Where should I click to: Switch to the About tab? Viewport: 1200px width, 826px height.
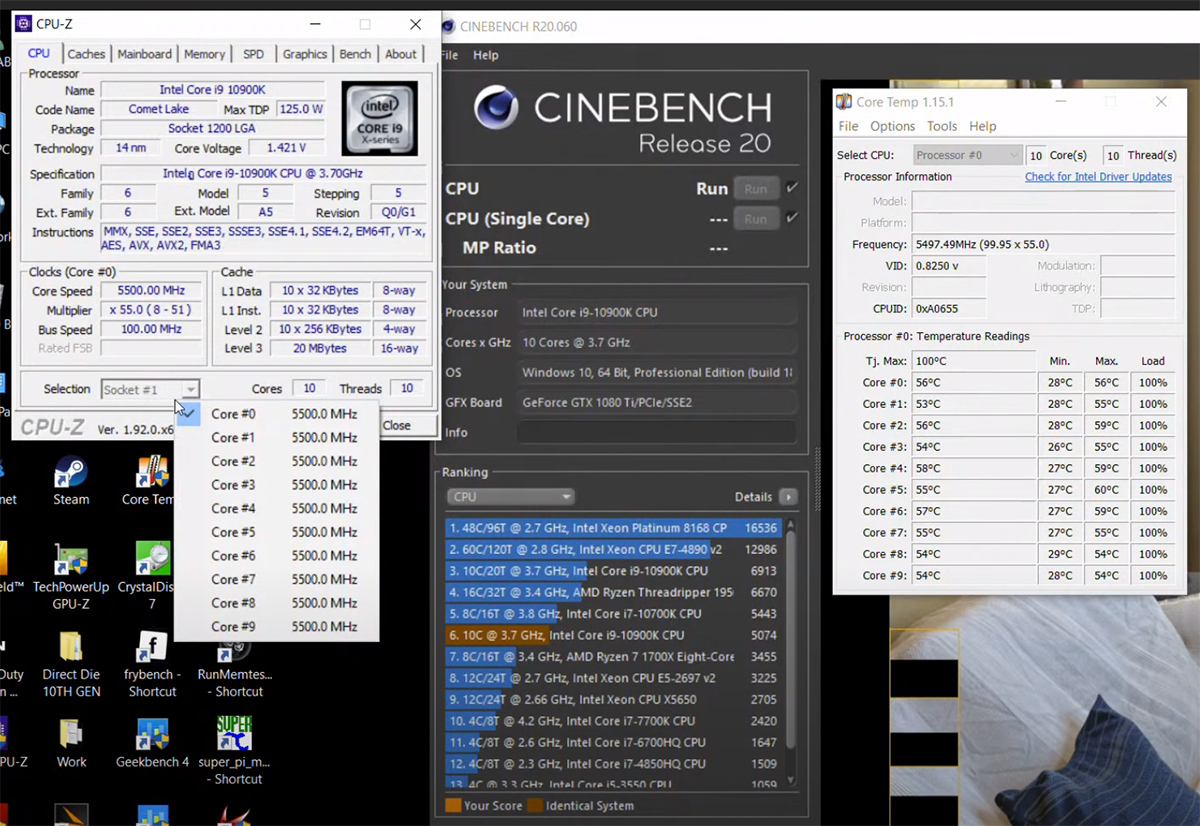[401, 54]
